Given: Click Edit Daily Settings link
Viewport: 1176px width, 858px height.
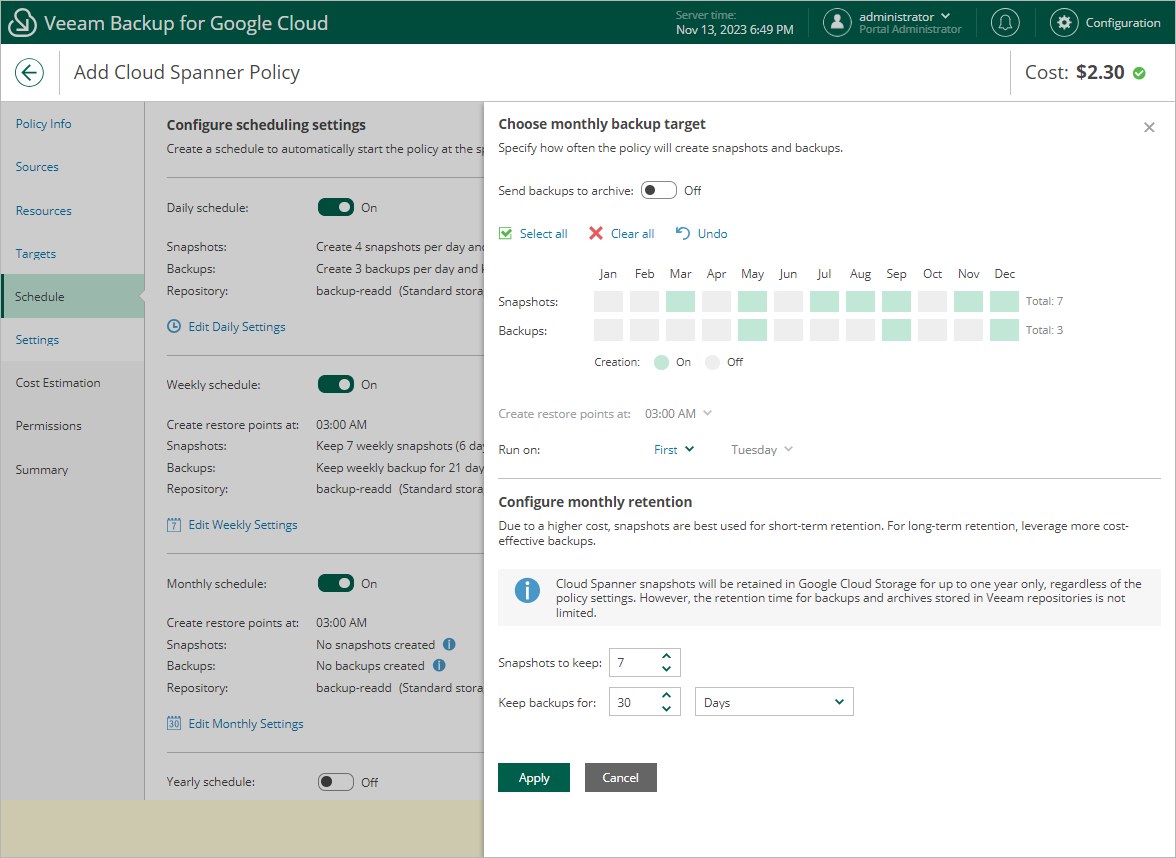Looking at the screenshot, I should 236,326.
